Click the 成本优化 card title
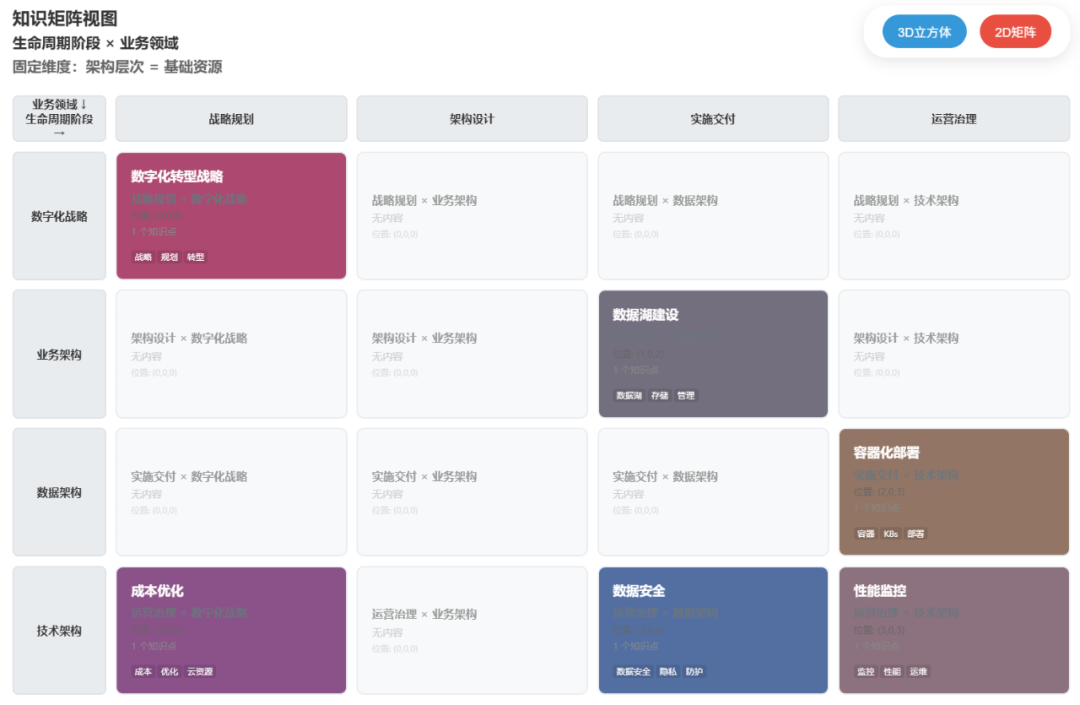The width and height of the screenshot is (1080, 705). 157,591
